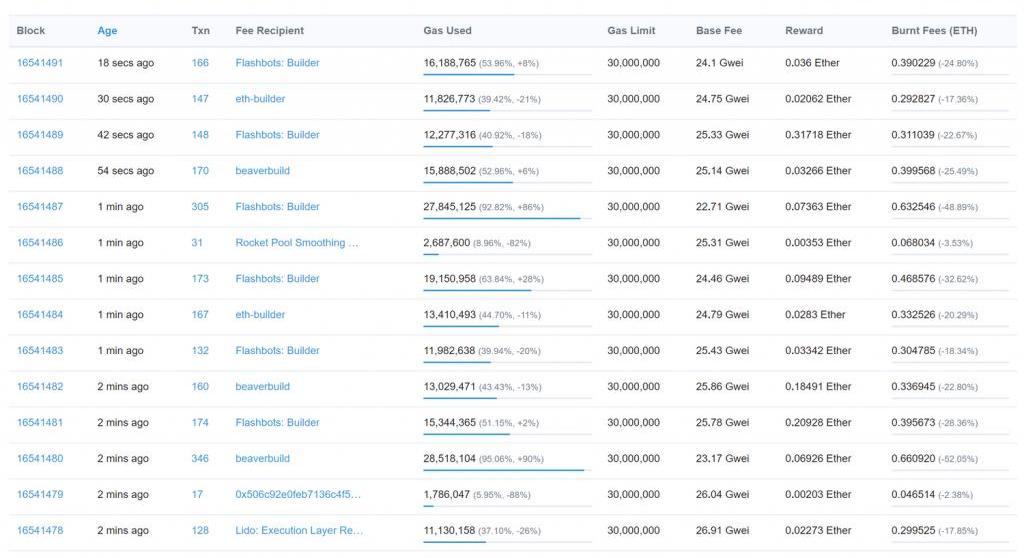The width and height of the screenshot is (1024, 558).
Task: Open block number 16541487
Action: tap(40, 207)
